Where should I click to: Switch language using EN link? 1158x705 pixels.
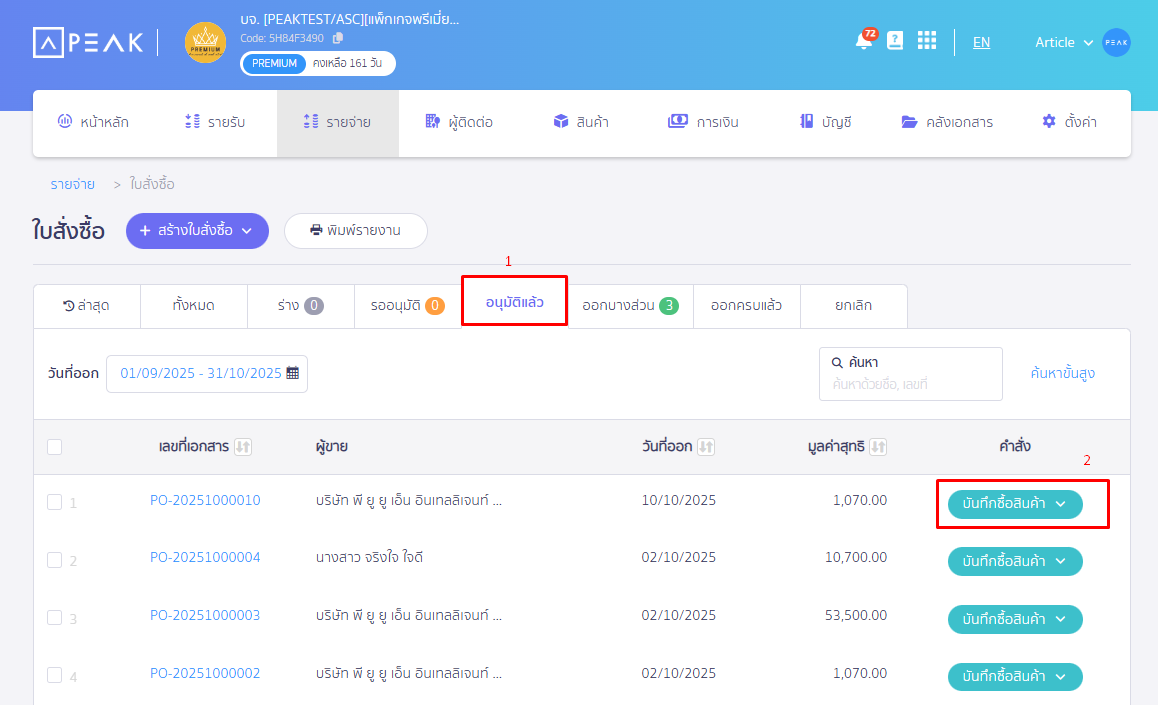coord(981,42)
